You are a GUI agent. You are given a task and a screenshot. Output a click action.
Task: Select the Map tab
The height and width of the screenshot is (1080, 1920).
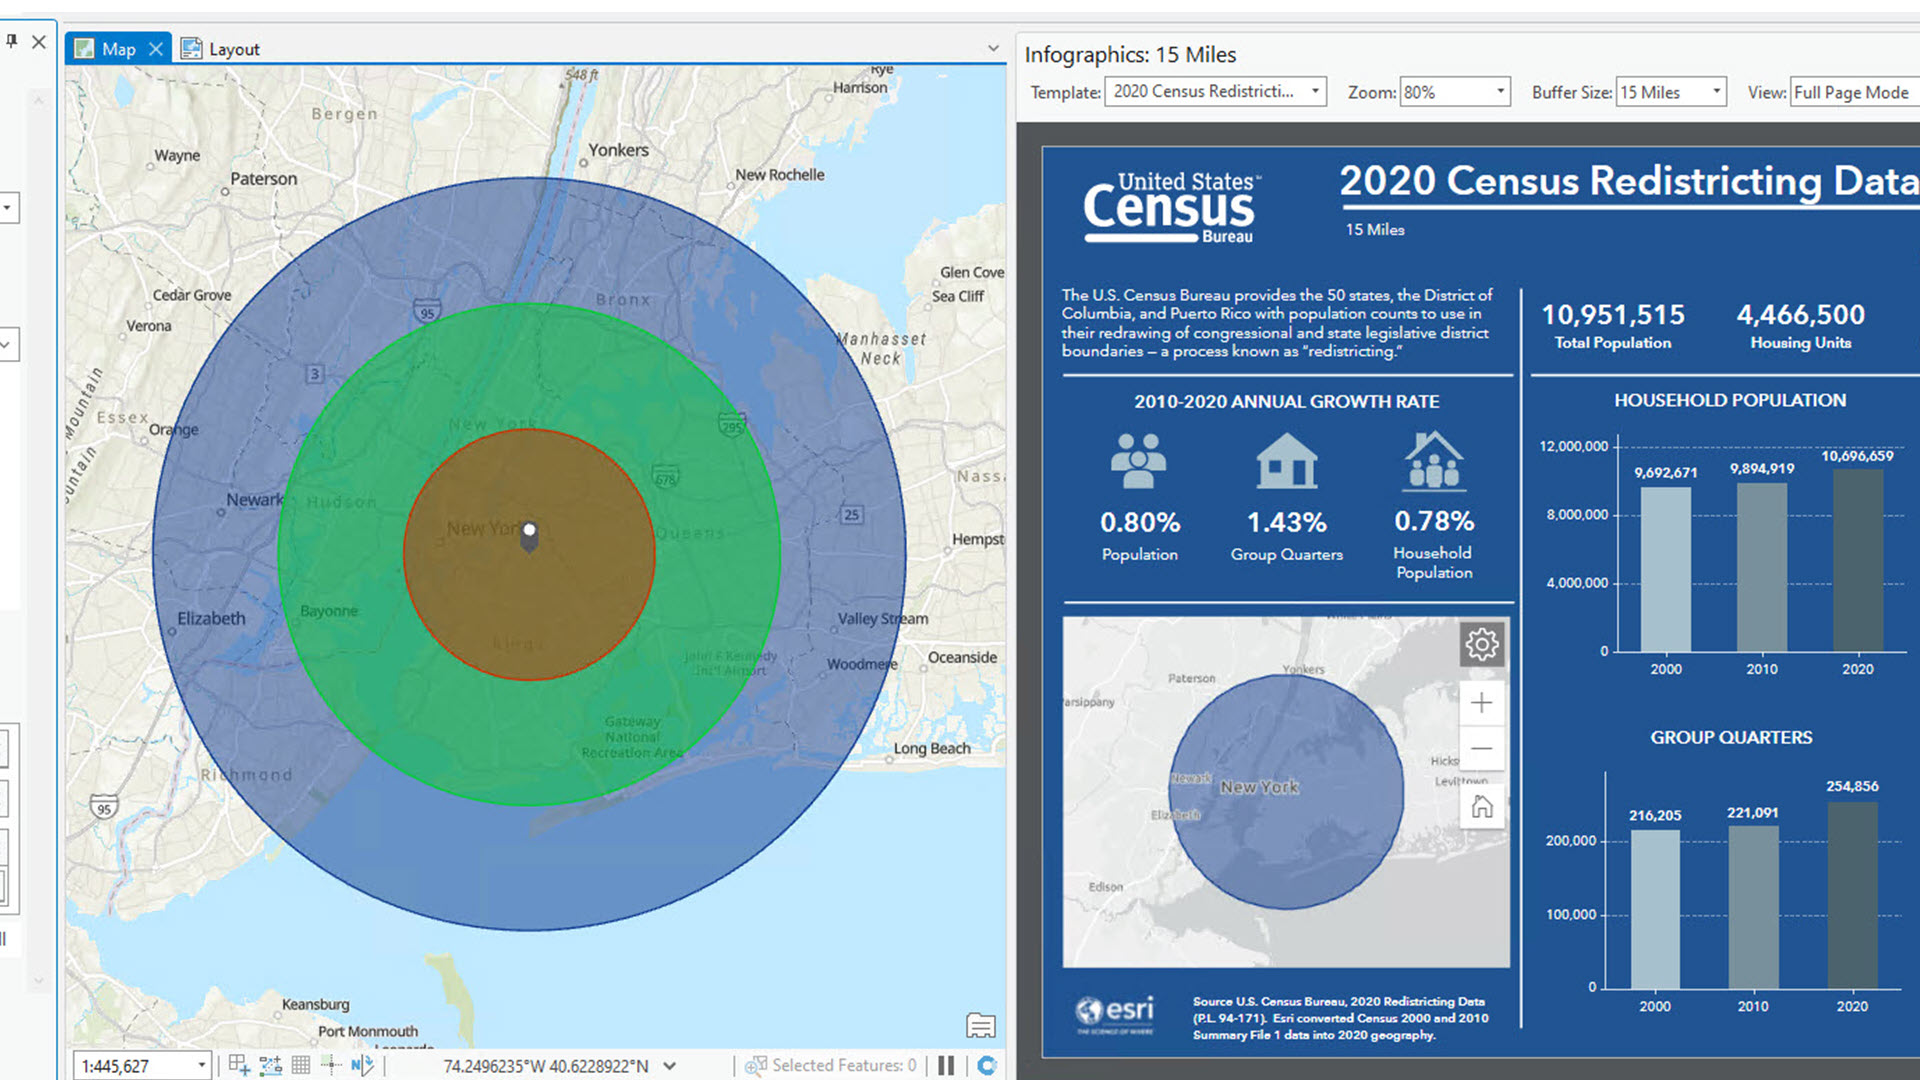pos(120,48)
